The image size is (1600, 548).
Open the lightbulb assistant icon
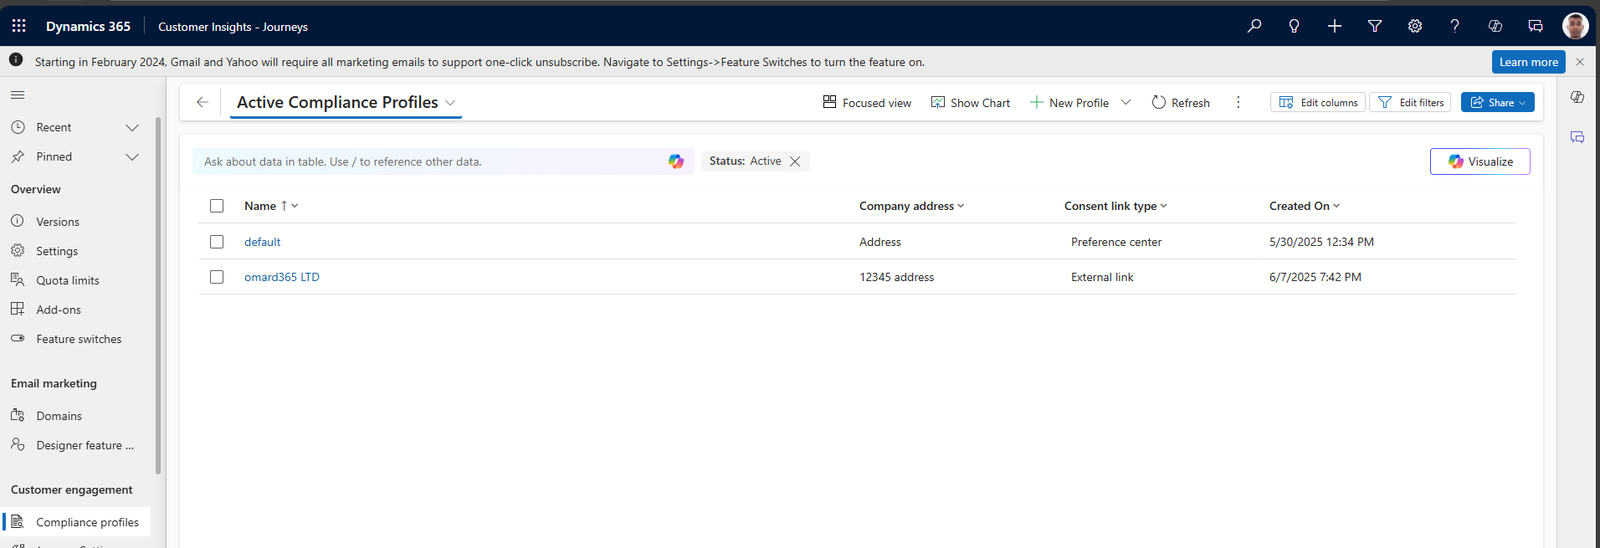point(1294,26)
